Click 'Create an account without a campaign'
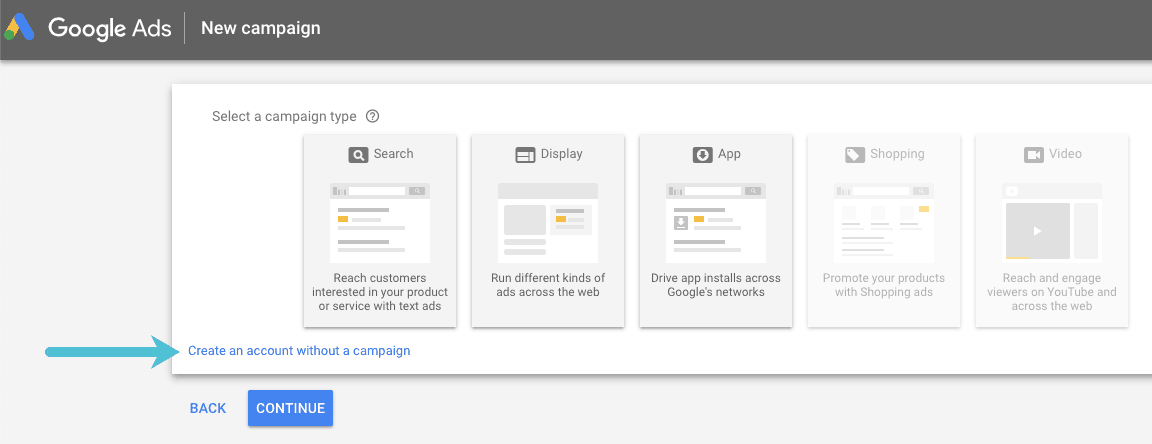 pyautogui.click(x=299, y=351)
